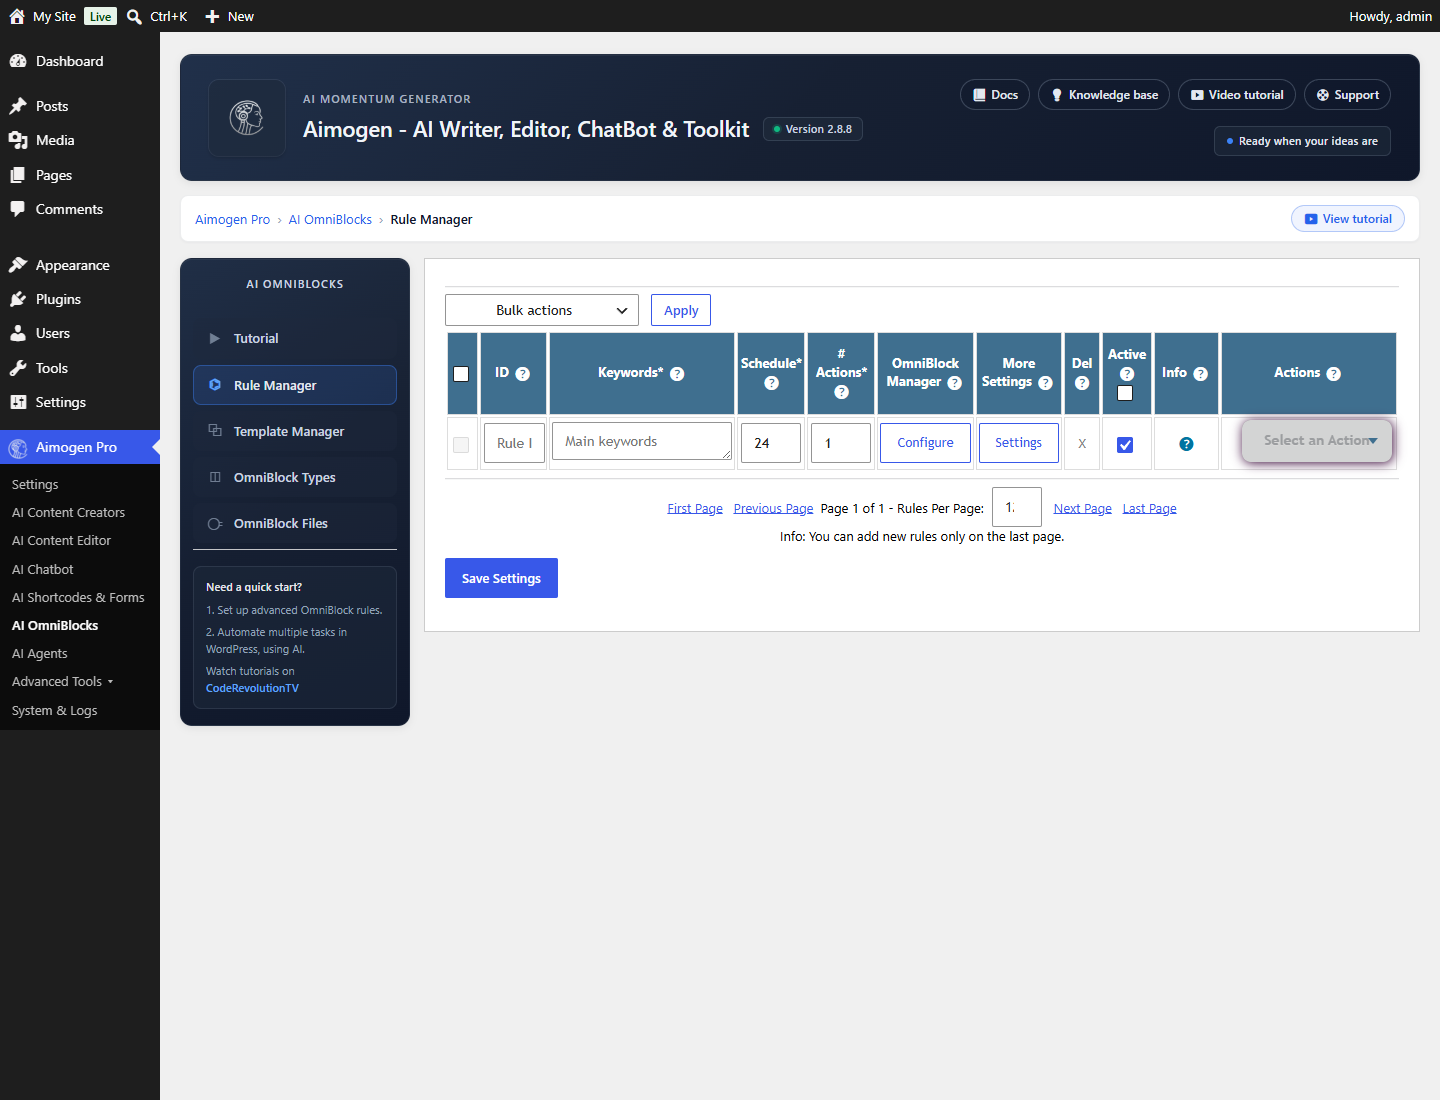Open Template Manager menu item
1440x1100 pixels.
pyautogui.click(x=295, y=431)
